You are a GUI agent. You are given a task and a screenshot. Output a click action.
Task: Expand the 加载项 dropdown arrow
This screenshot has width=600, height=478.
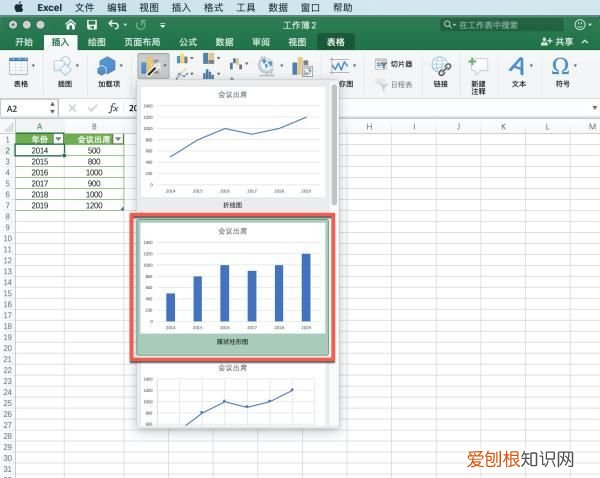point(121,66)
